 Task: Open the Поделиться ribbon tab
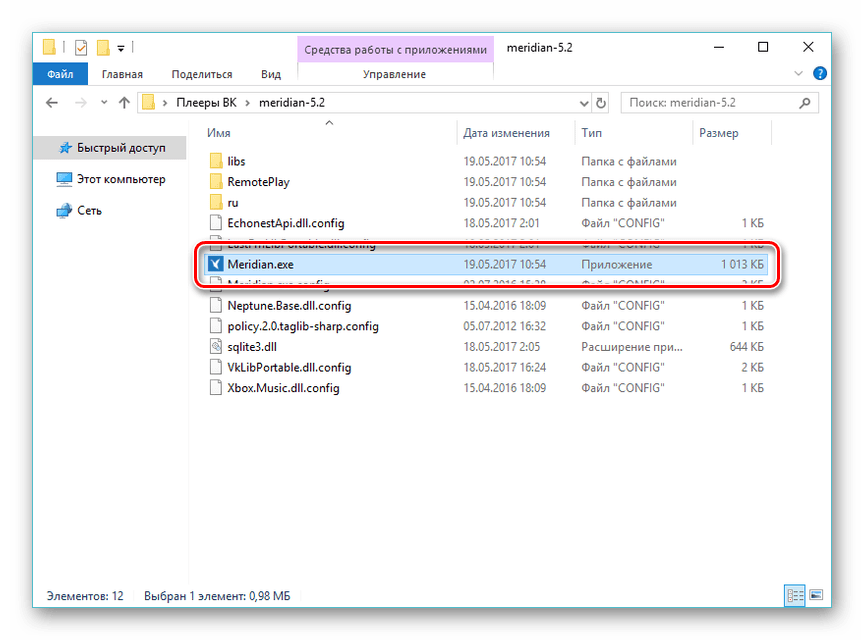202,74
